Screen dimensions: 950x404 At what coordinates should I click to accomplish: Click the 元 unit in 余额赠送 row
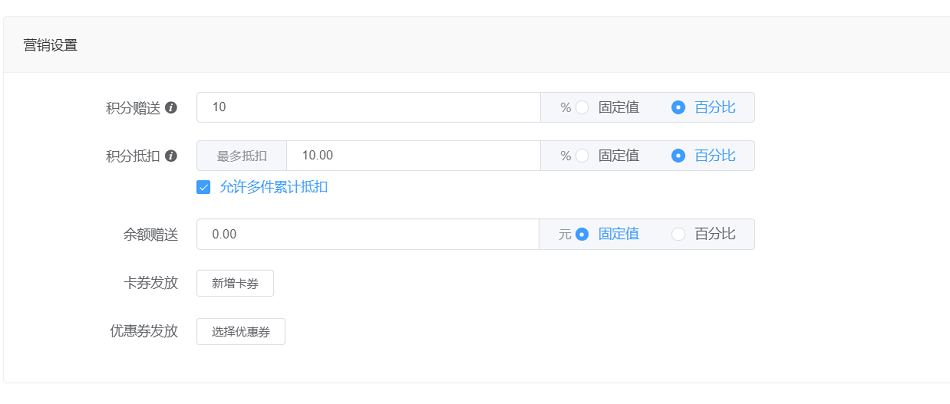[x=564, y=234]
